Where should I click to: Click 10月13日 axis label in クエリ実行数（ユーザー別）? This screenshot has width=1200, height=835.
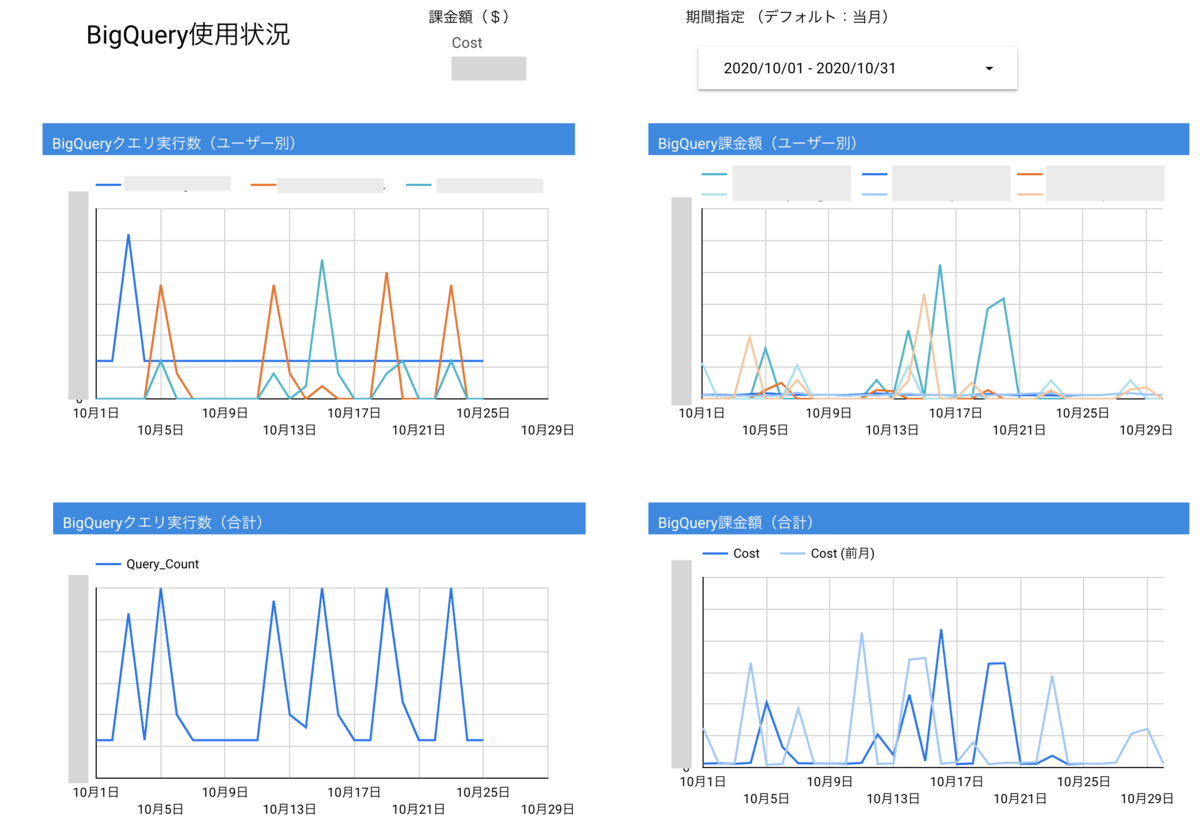point(289,430)
